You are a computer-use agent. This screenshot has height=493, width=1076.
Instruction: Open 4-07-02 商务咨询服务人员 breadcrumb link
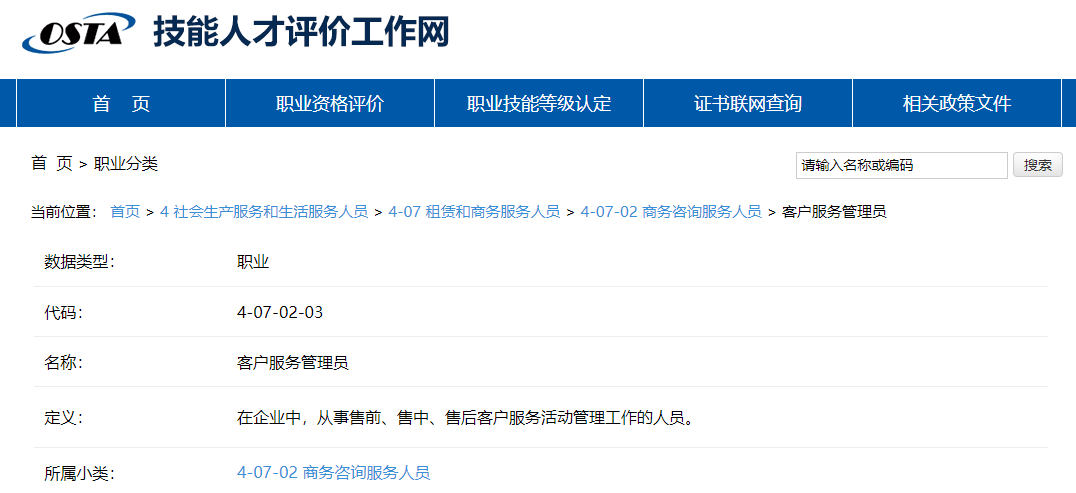coord(671,211)
